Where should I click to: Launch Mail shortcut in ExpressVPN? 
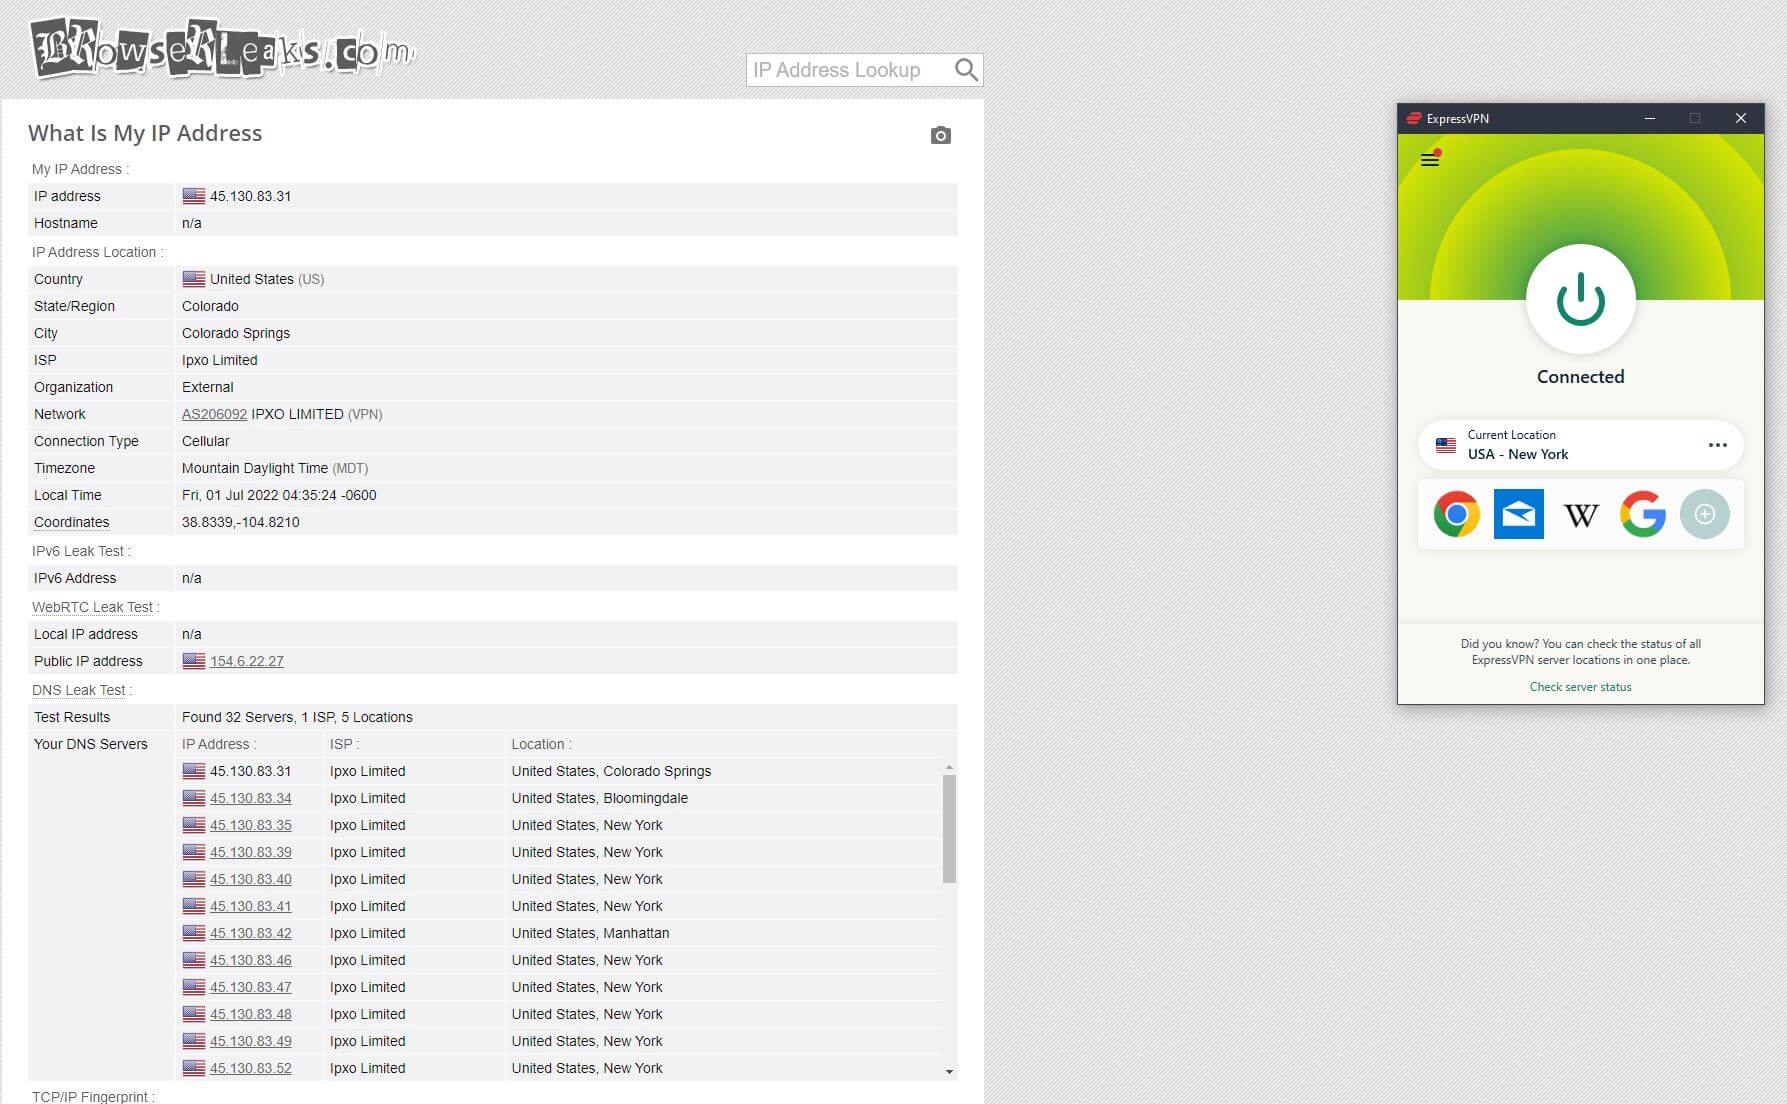point(1518,514)
